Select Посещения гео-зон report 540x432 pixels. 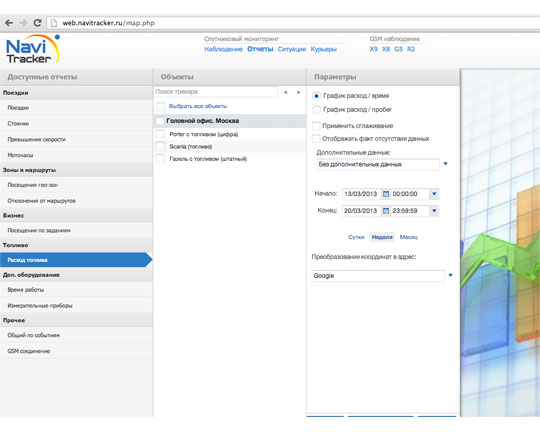pos(76,185)
